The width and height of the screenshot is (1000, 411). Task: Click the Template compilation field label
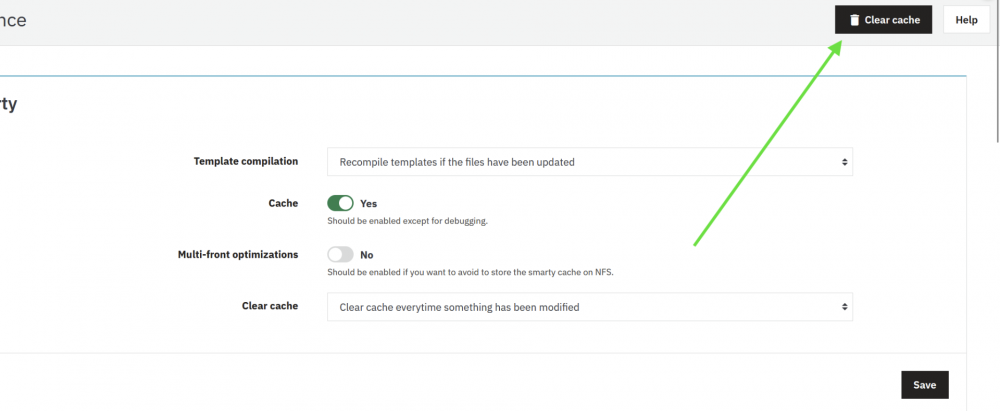245,162
